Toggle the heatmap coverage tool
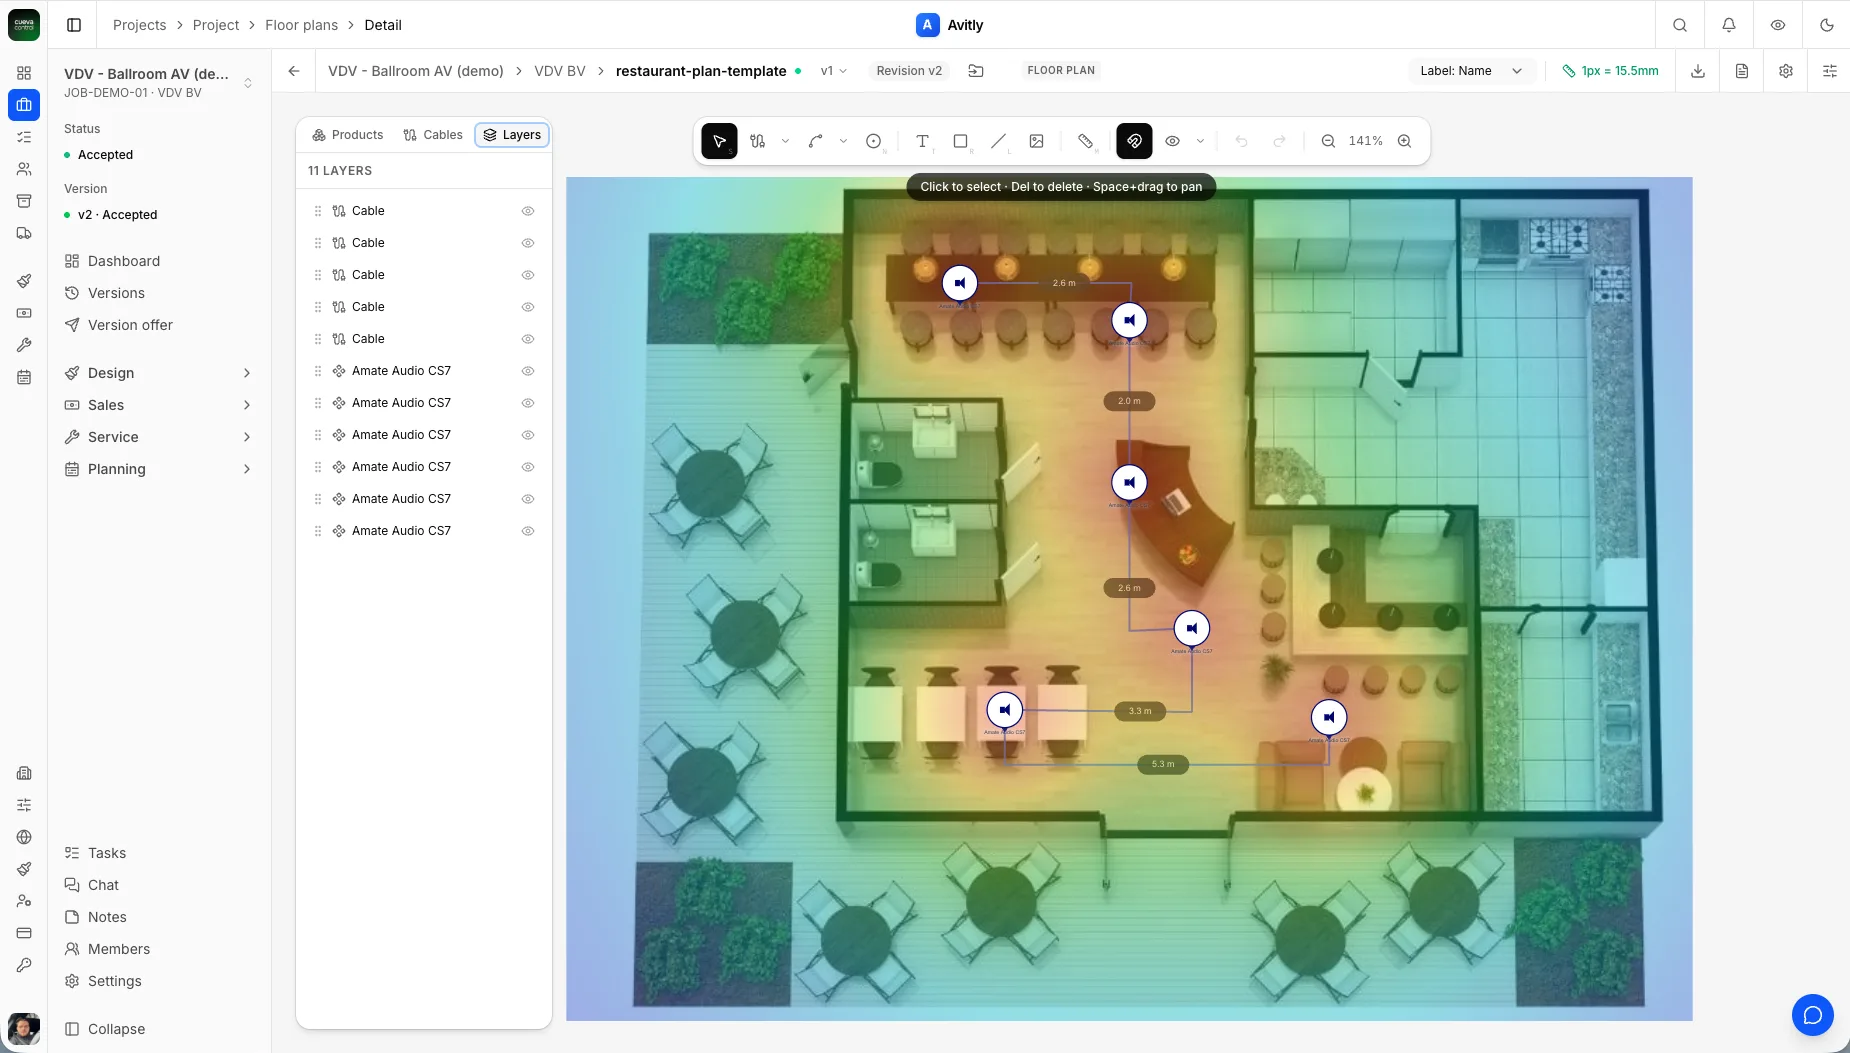This screenshot has width=1850, height=1053. tap(1134, 141)
